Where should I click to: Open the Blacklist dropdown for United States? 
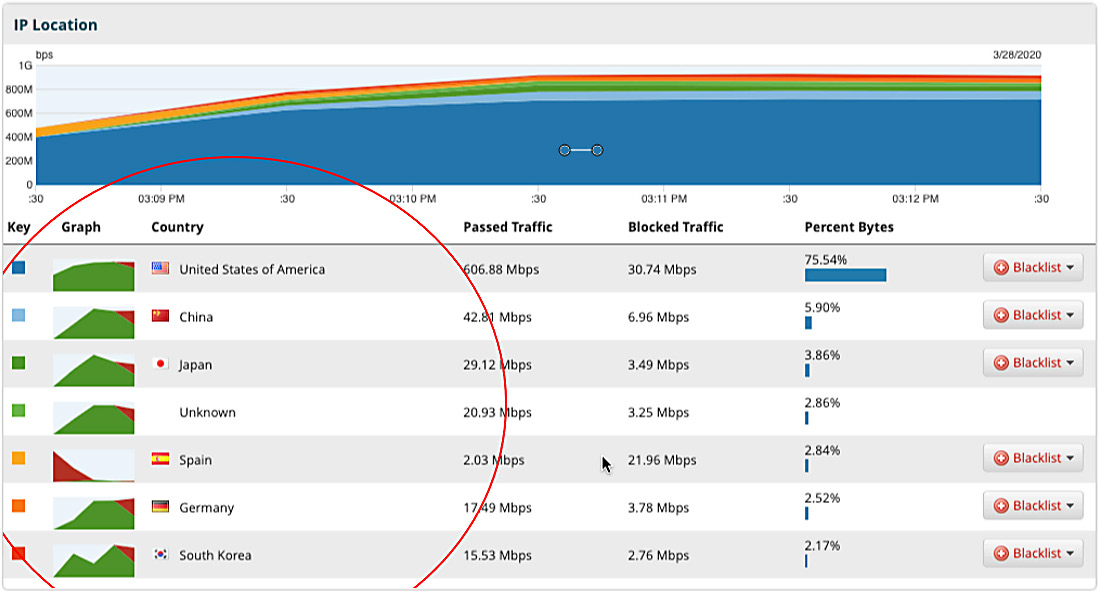pos(1032,267)
